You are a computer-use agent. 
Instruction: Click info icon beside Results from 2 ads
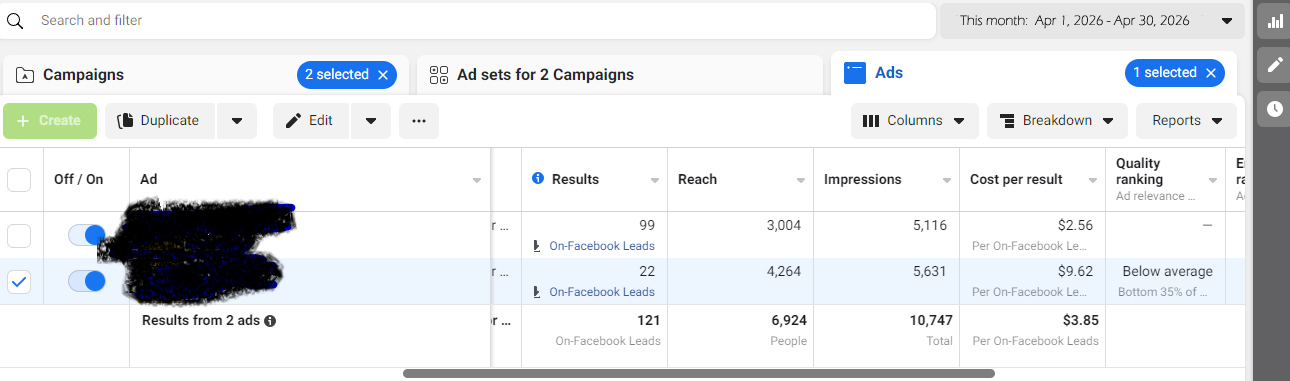[270, 321]
